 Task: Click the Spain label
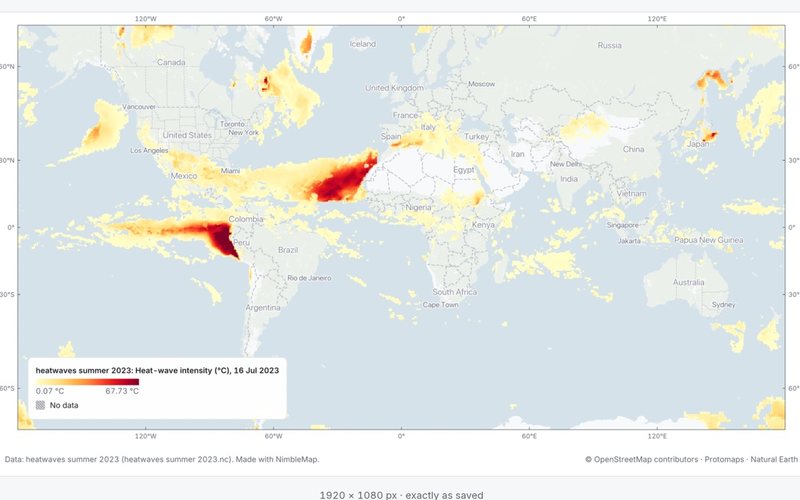coord(391,137)
